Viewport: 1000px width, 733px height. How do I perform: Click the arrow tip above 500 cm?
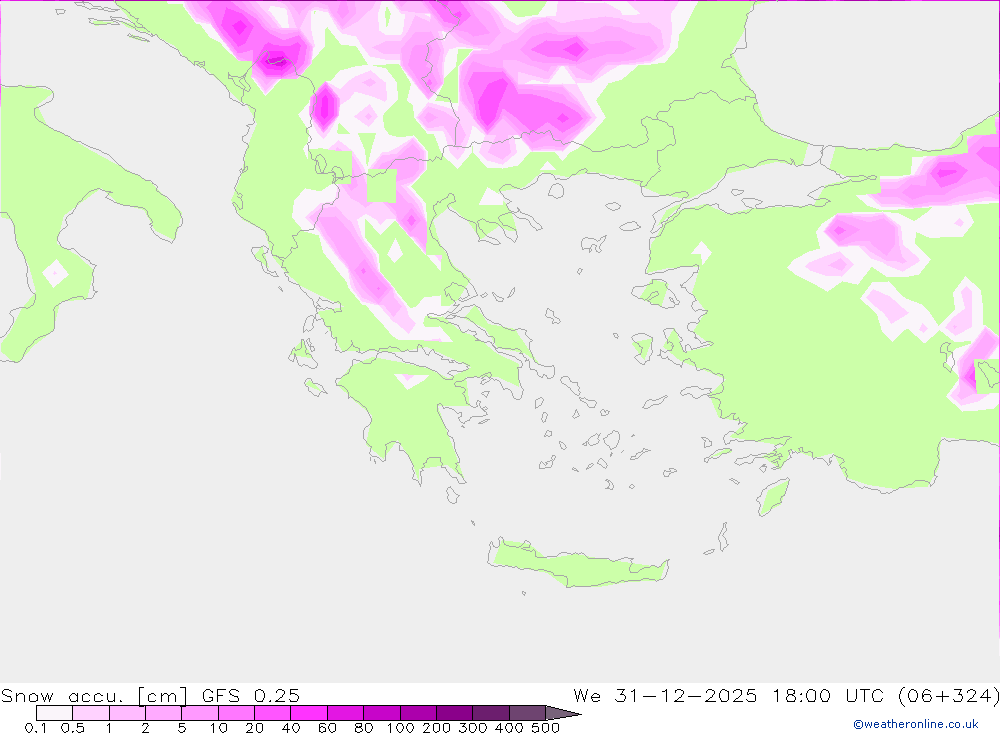(x=564, y=713)
